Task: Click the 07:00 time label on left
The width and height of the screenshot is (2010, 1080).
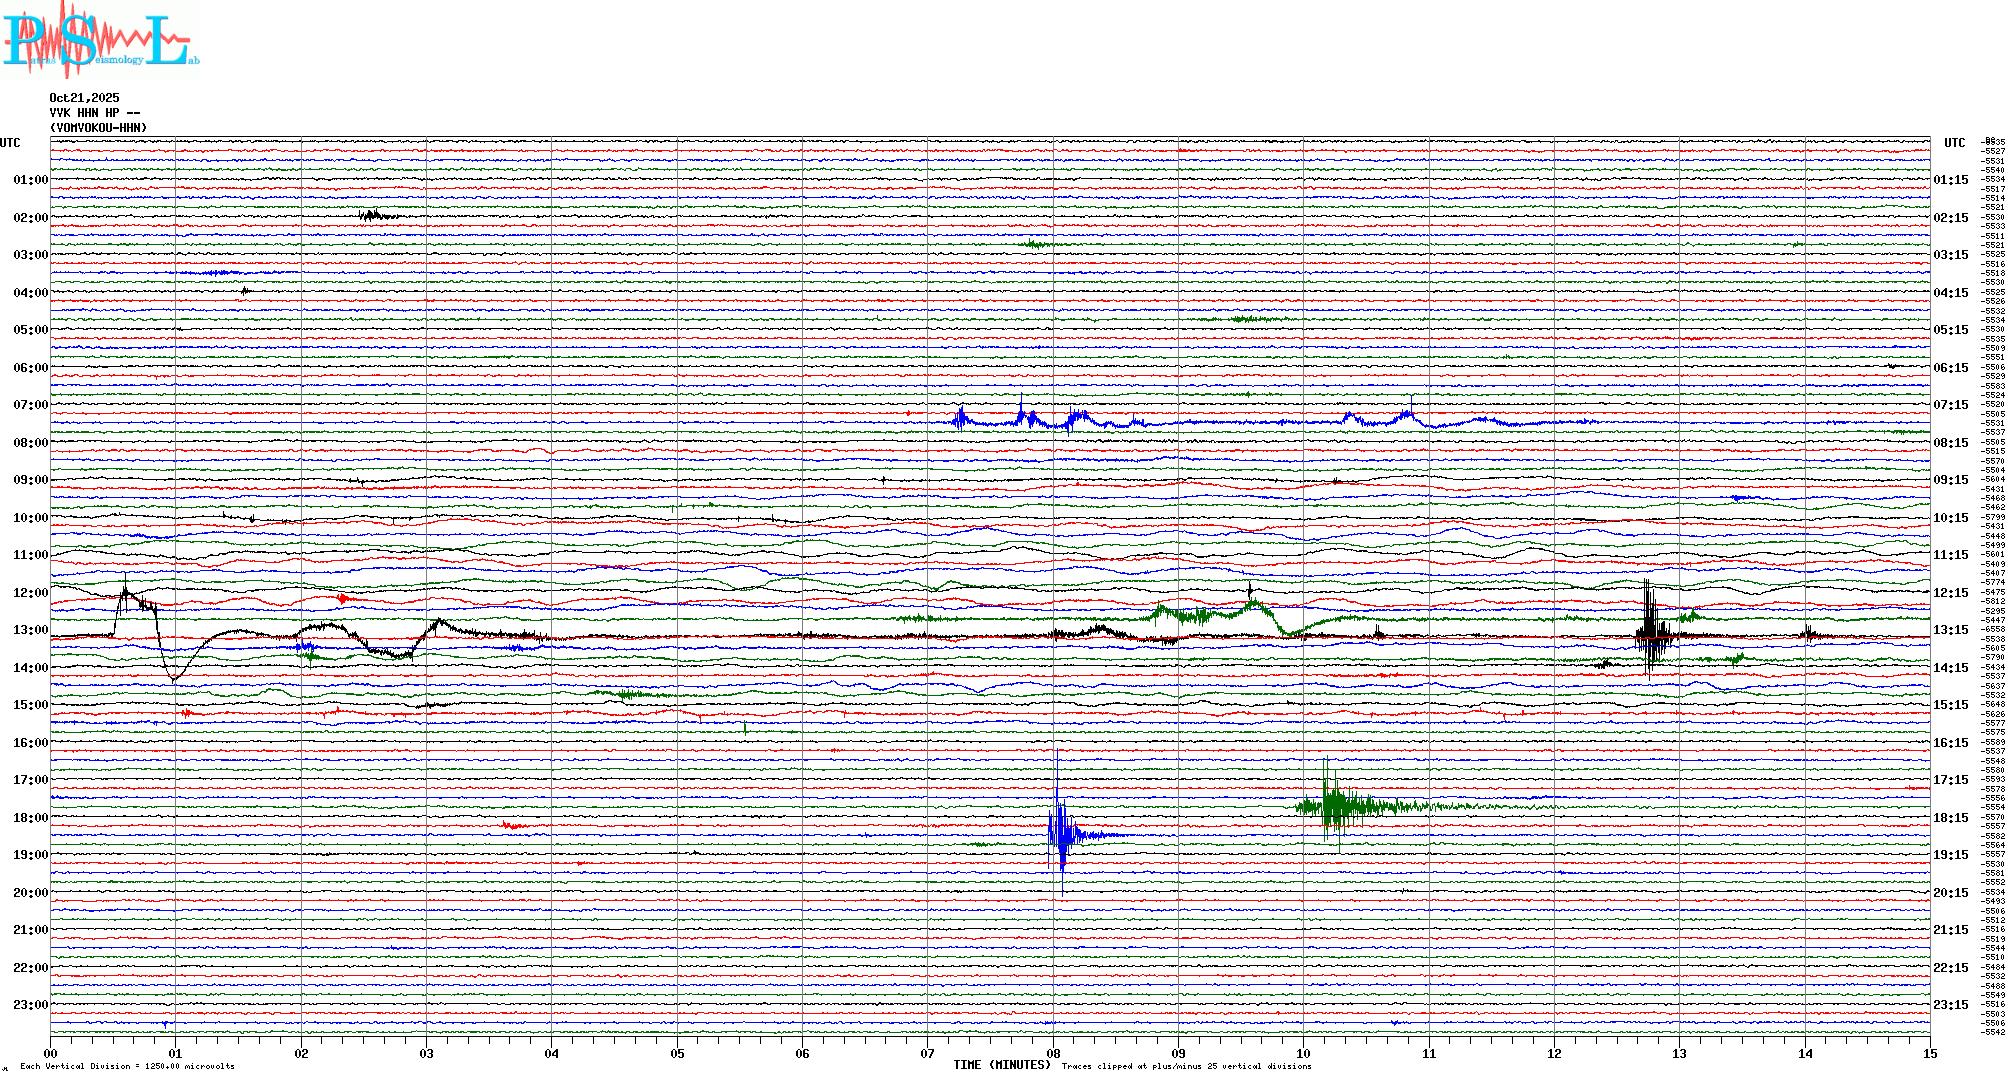Action: (30, 405)
